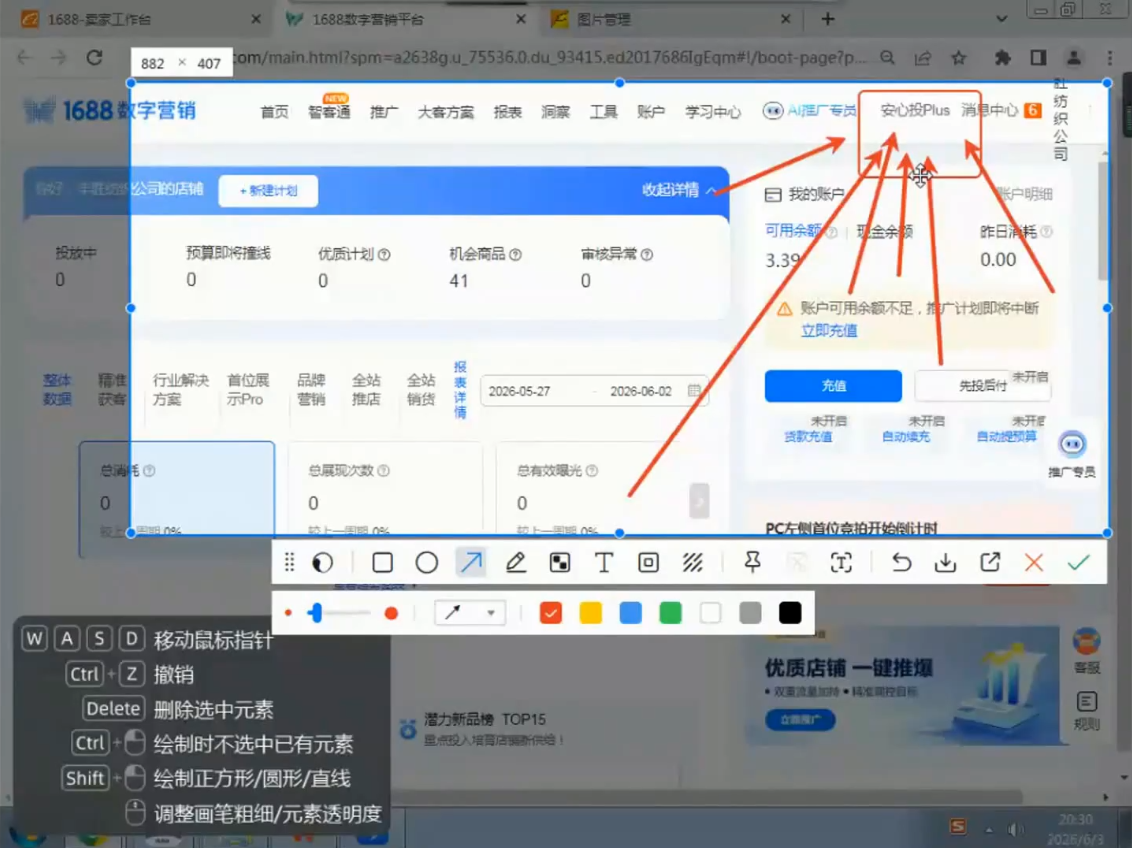The width and height of the screenshot is (1132, 848).
Task: Undo the last annotation
Action: [901, 562]
